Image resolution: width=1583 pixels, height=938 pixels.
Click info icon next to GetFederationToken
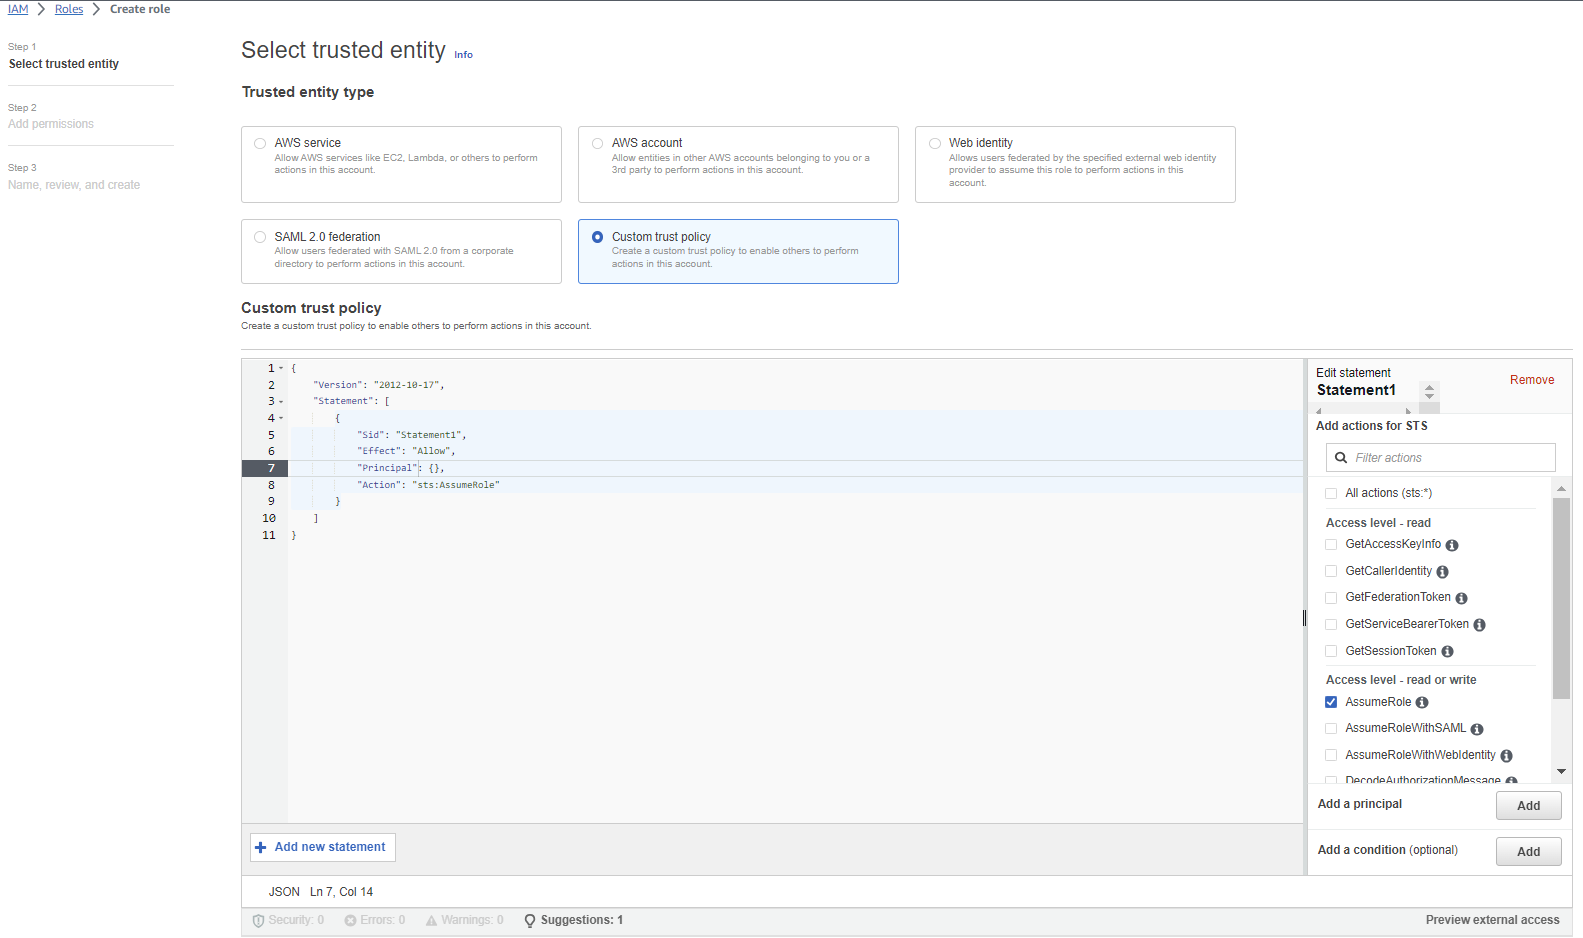pyautogui.click(x=1461, y=598)
